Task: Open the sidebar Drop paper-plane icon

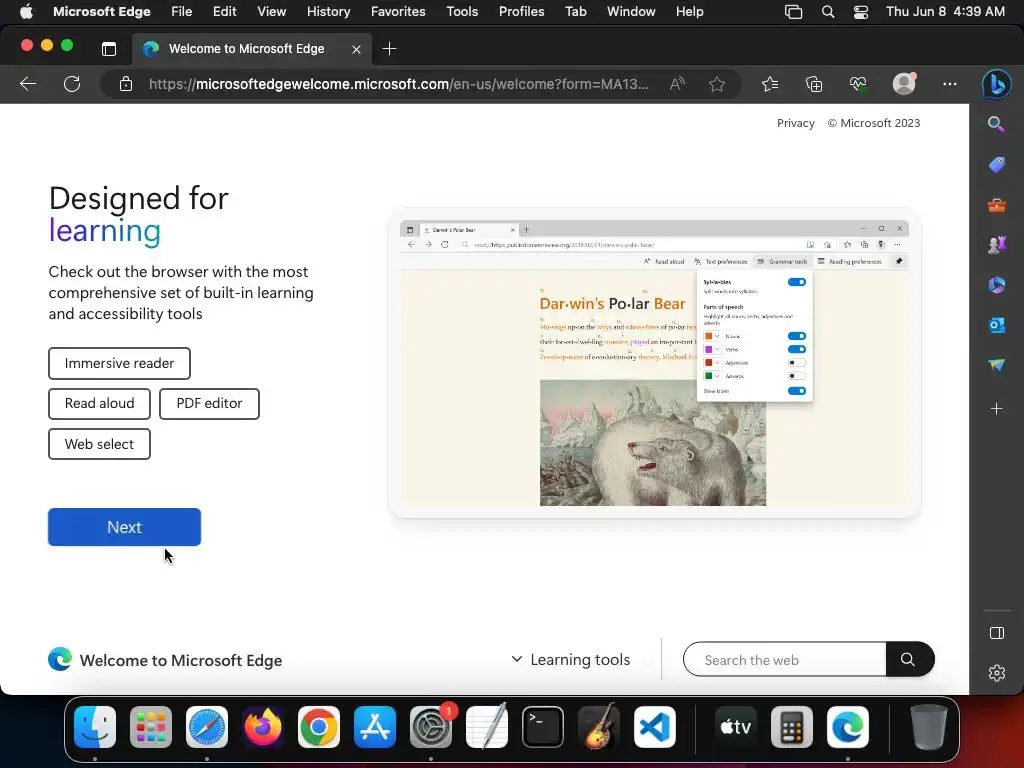Action: (997, 364)
